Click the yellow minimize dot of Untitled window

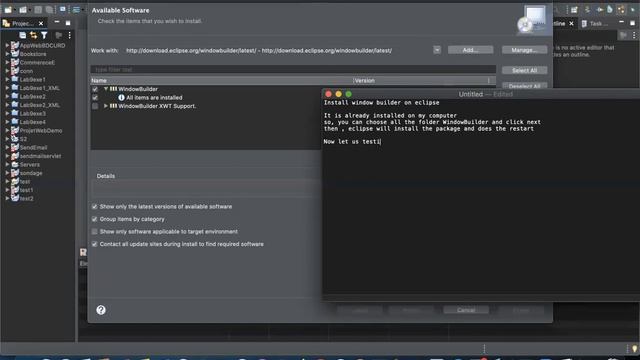point(338,94)
